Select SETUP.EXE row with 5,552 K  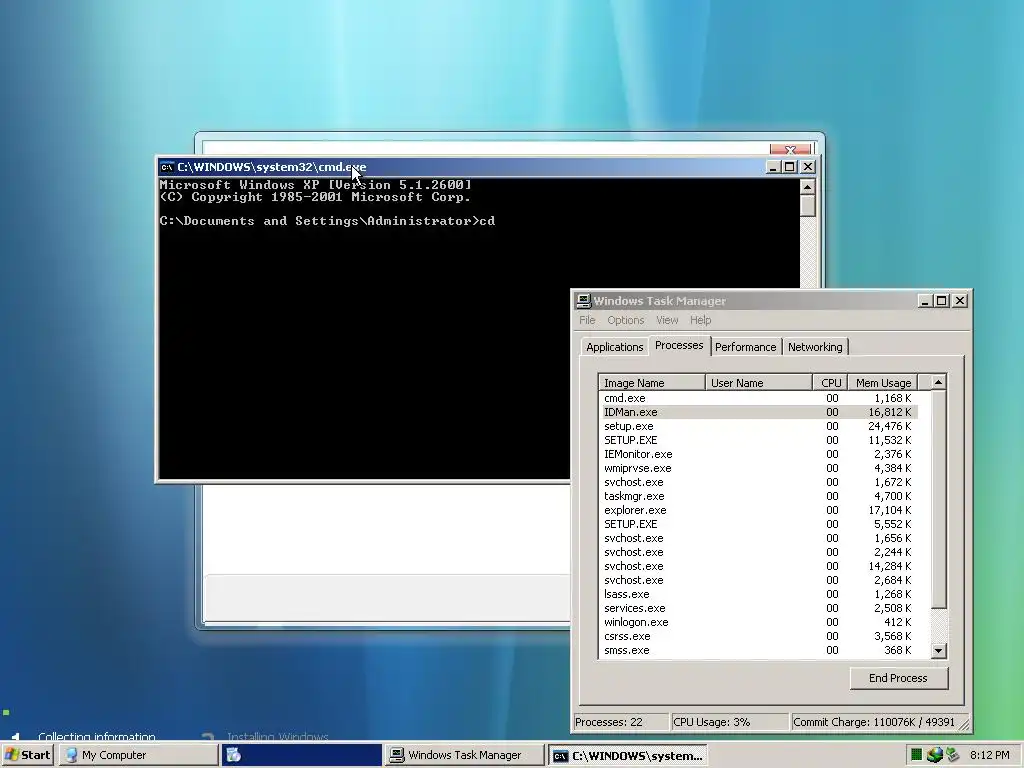pos(758,524)
